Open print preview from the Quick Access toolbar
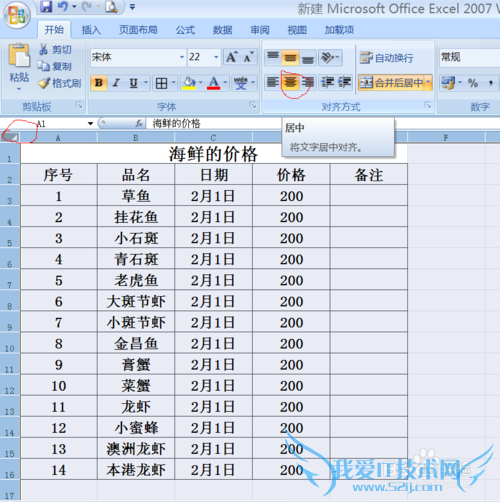The image size is (500, 502). point(111,7)
